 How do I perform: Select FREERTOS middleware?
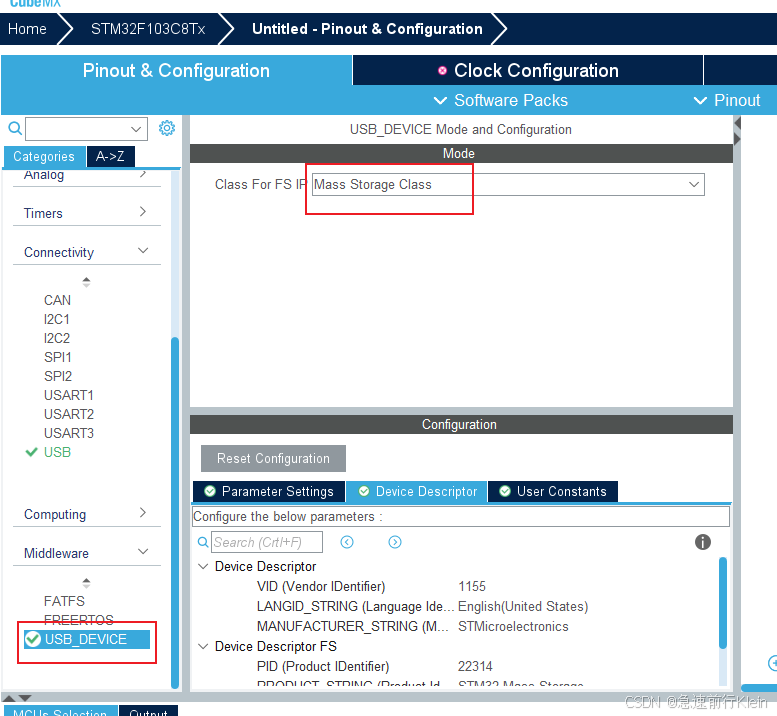coord(79,620)
